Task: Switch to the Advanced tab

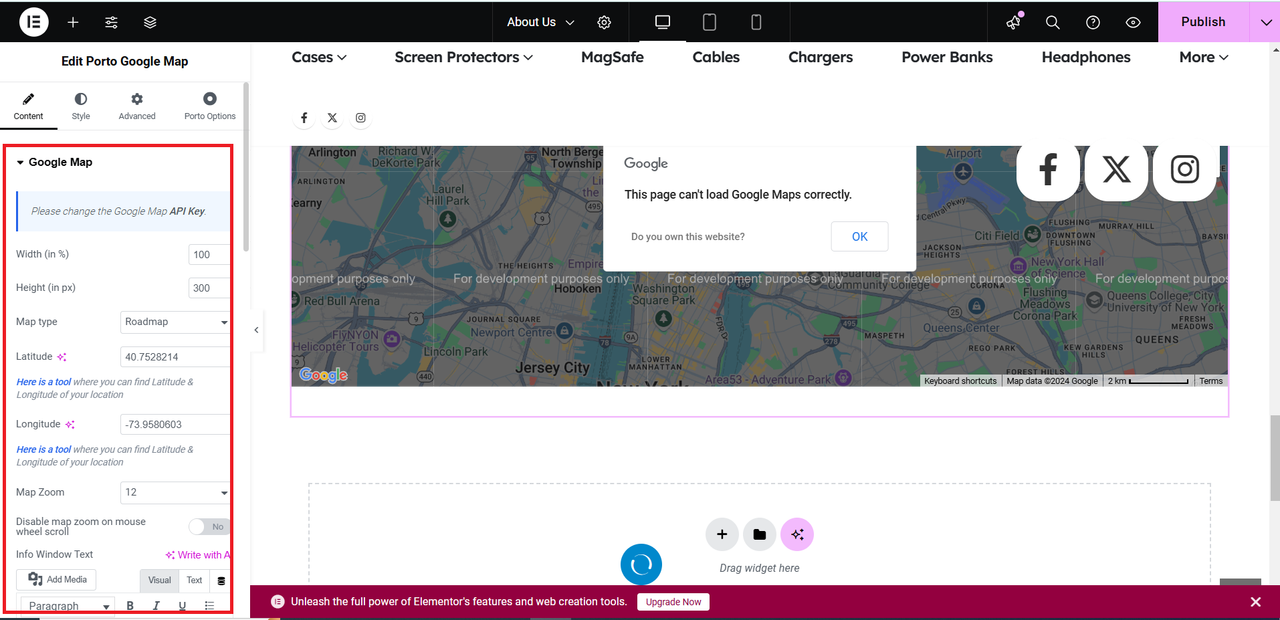Action: point(137,106)
